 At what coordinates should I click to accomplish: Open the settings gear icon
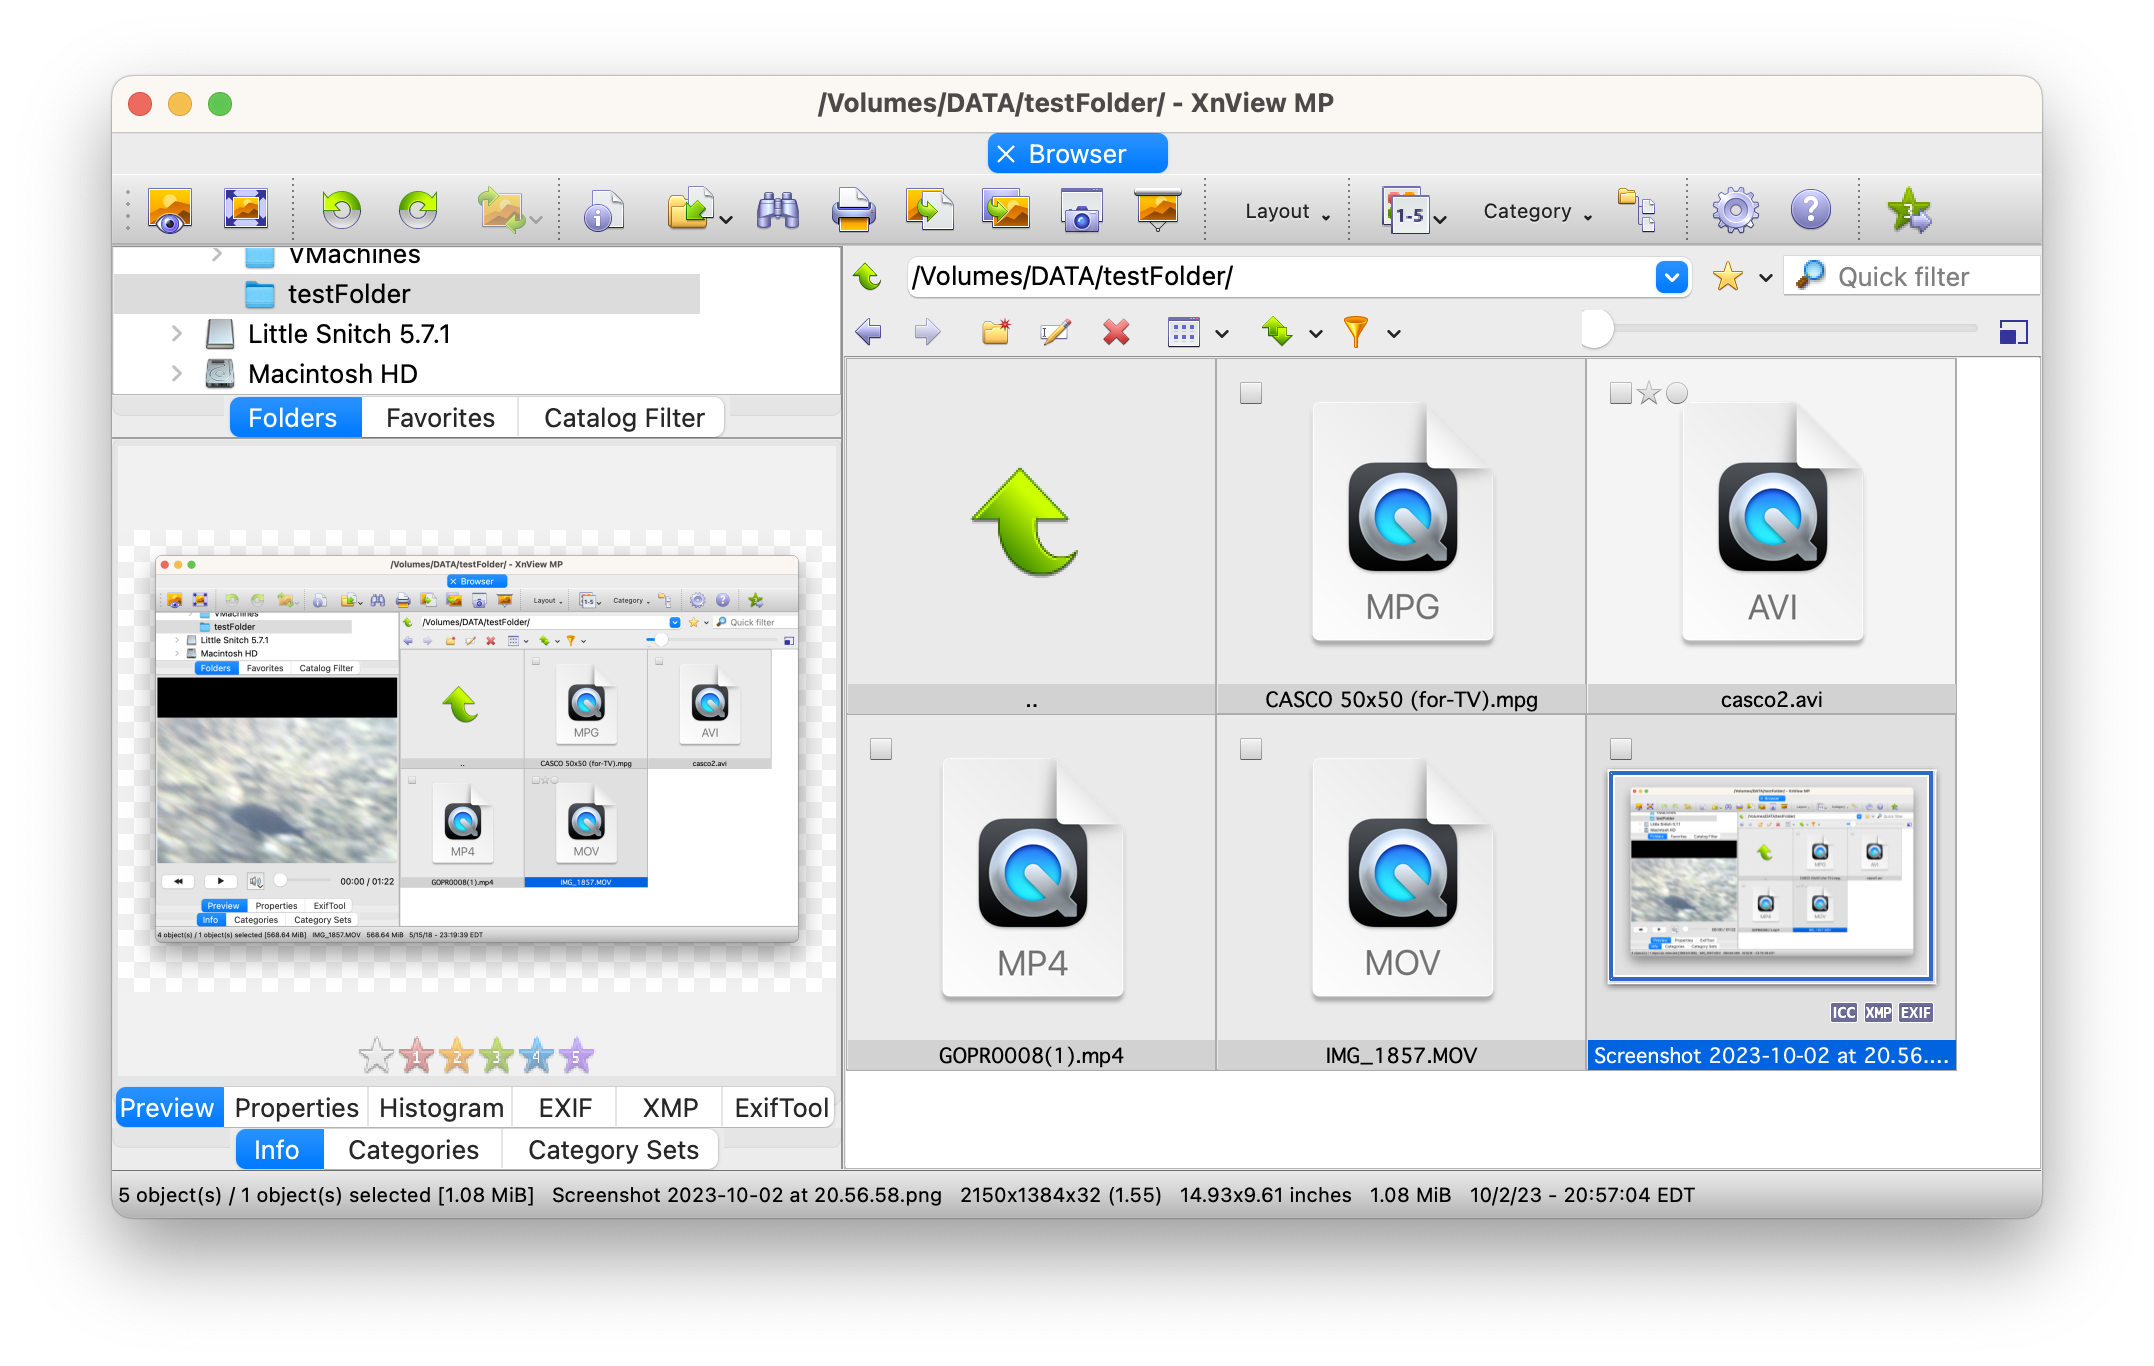click(x=1735, y=210)
